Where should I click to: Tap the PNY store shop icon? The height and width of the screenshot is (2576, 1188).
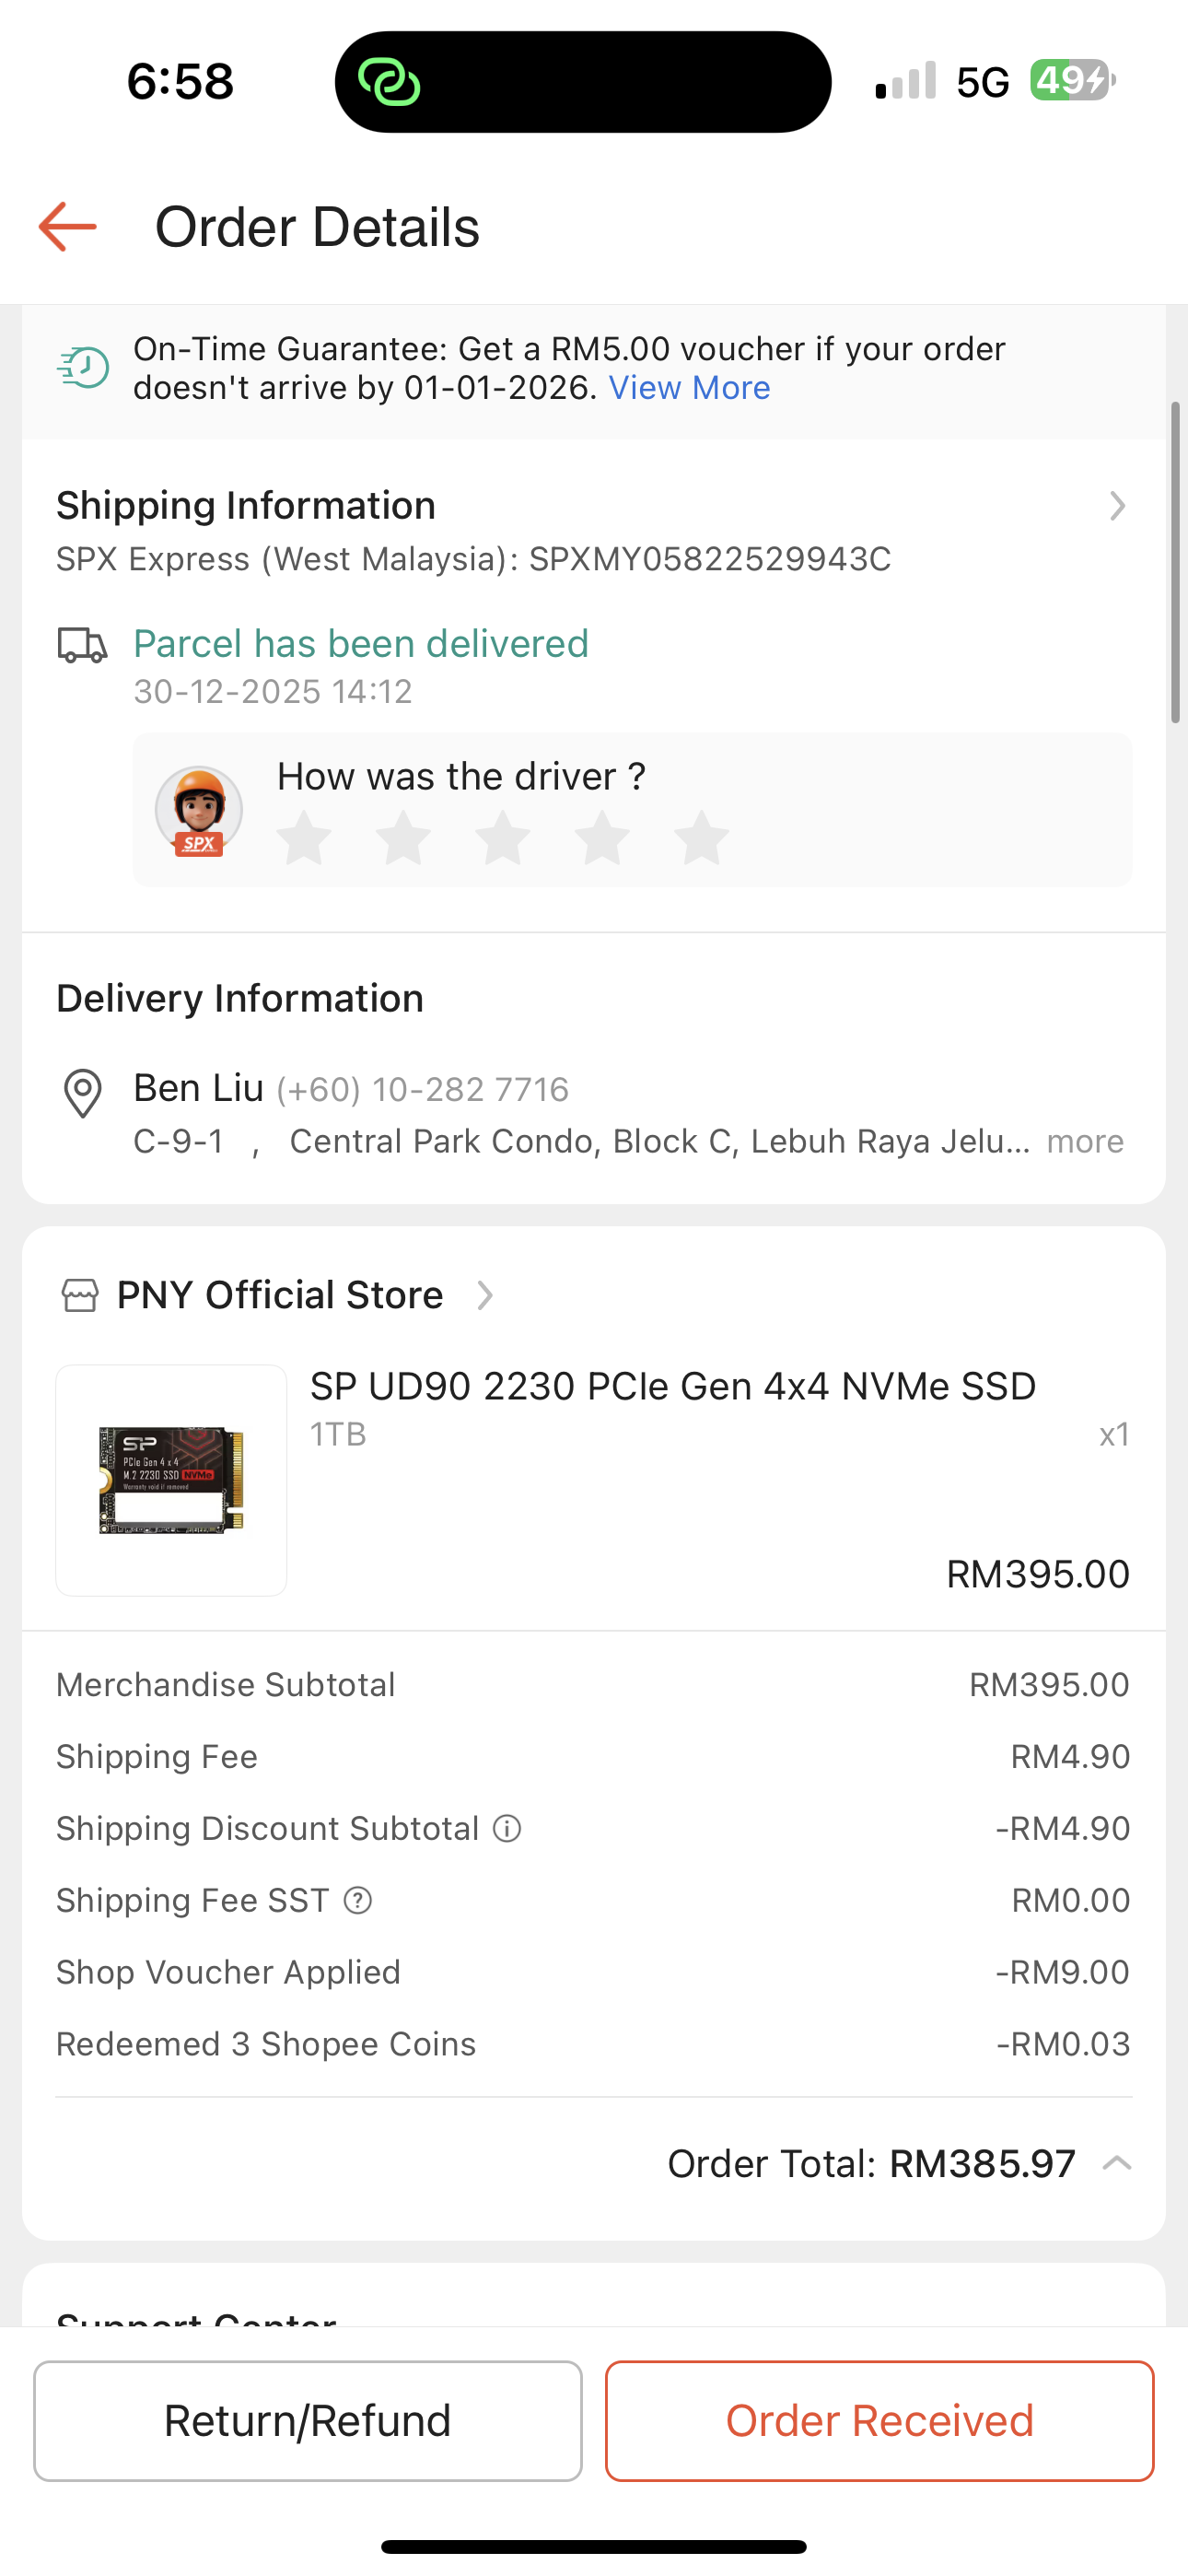click(x=80, y=1295)
